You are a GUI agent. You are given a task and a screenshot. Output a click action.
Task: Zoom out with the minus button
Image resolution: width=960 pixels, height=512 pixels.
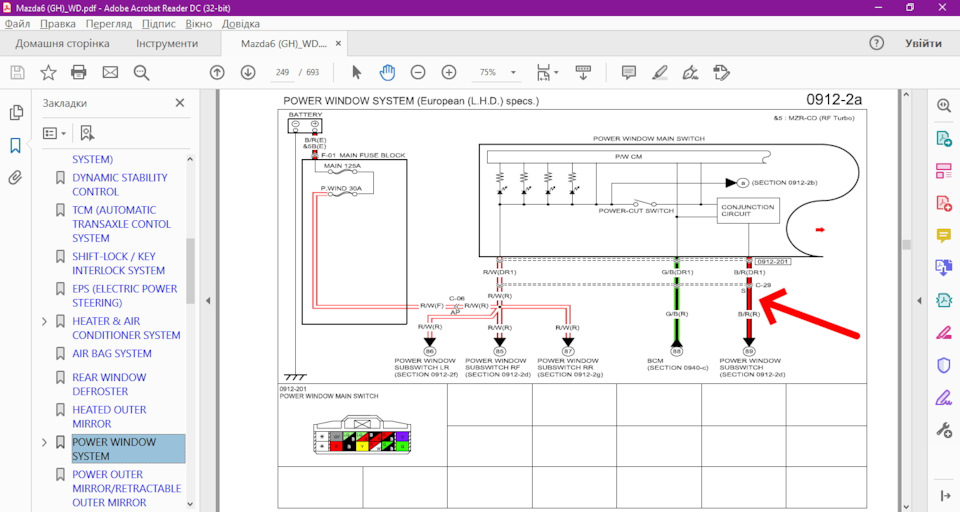pos(418,72)
